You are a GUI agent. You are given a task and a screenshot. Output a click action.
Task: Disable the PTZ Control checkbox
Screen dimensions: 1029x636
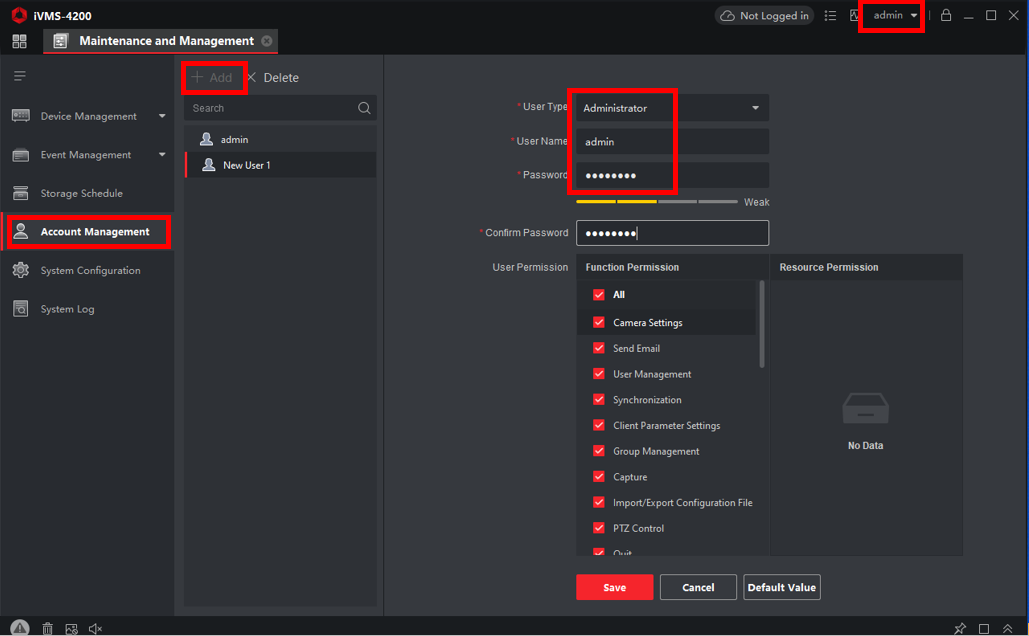(x=599, y=528)
